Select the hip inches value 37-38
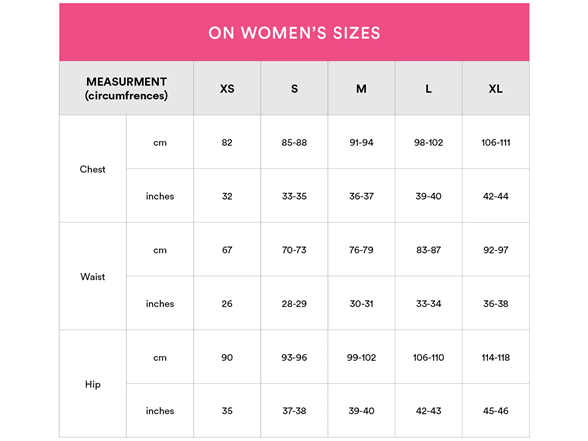This screenshot has width=588, height=441. (294, 411)
